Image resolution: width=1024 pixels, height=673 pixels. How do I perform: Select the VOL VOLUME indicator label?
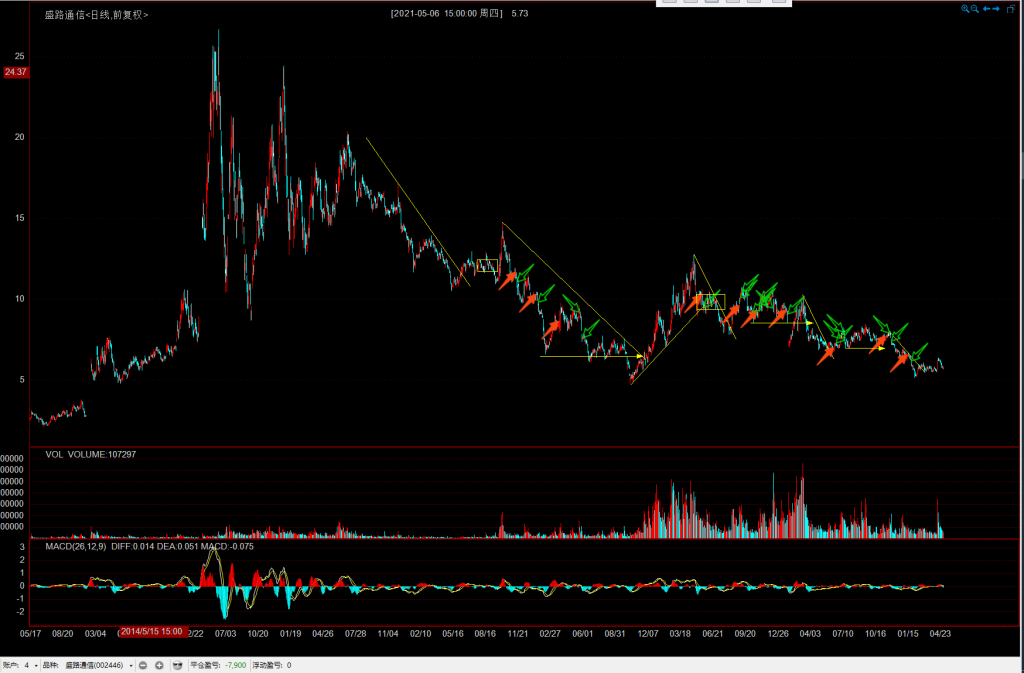(91, 454)
